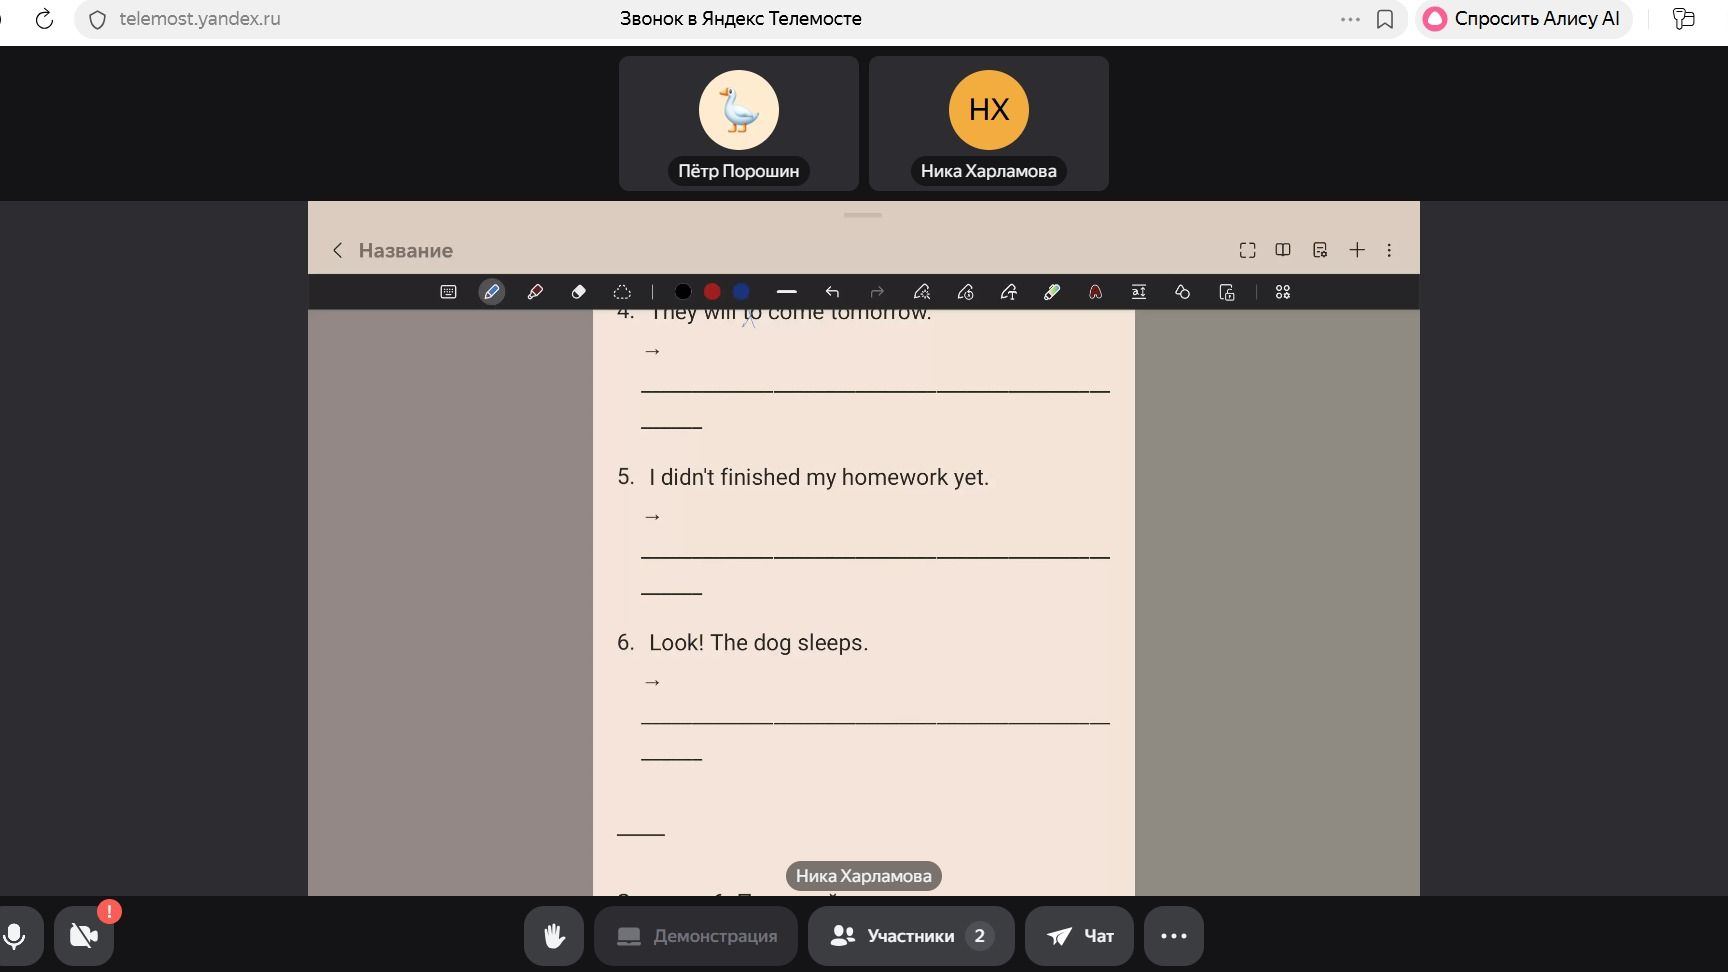Open site security shield info

97,19
